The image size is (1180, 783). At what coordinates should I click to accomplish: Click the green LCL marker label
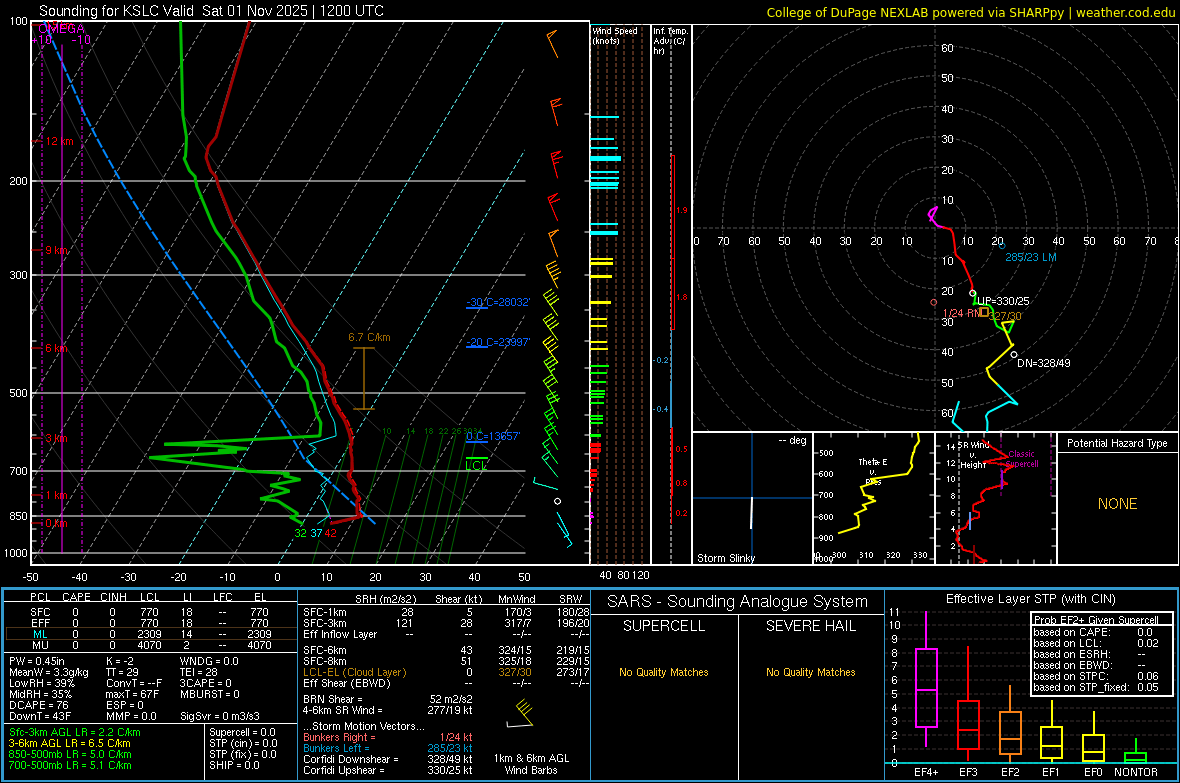[x=476, y=465]
